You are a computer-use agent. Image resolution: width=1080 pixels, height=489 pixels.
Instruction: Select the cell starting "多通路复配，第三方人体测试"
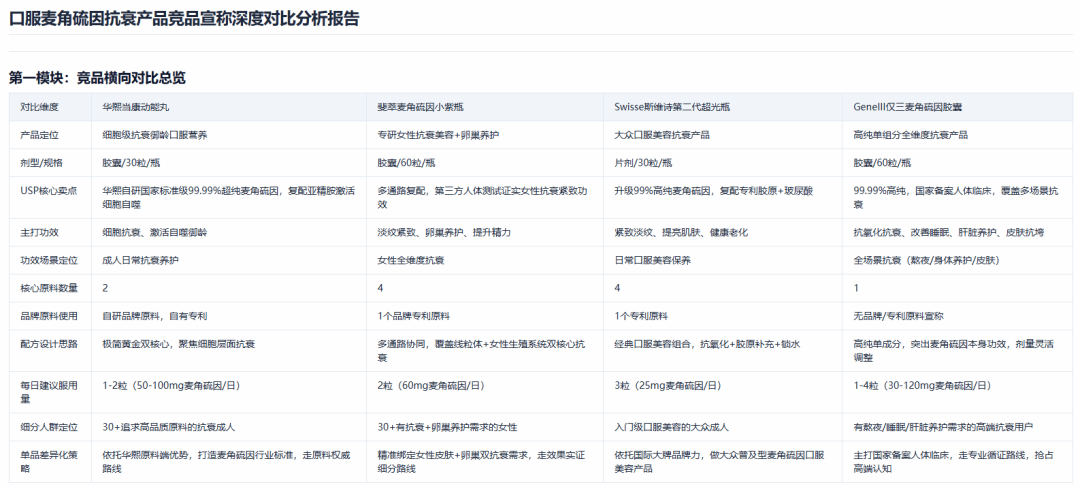pos(485,198)
